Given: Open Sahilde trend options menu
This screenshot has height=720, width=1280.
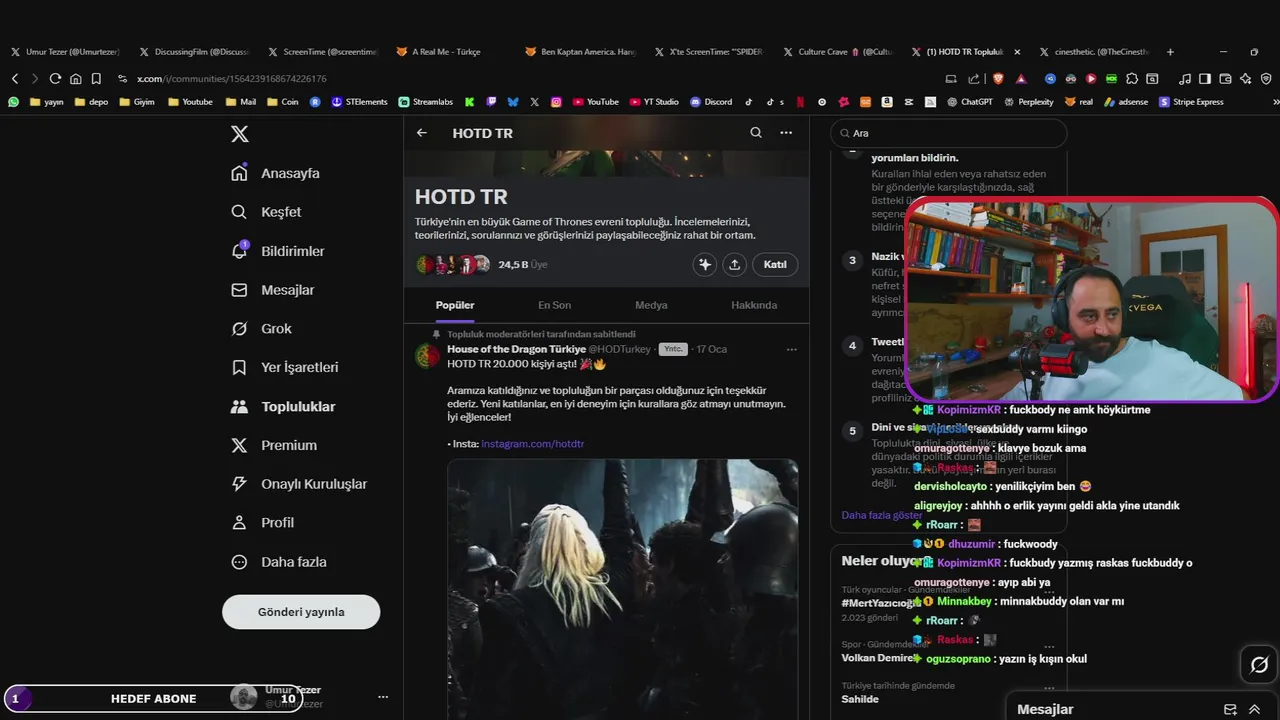Looking at the screenshot, I should point(1049,688).
